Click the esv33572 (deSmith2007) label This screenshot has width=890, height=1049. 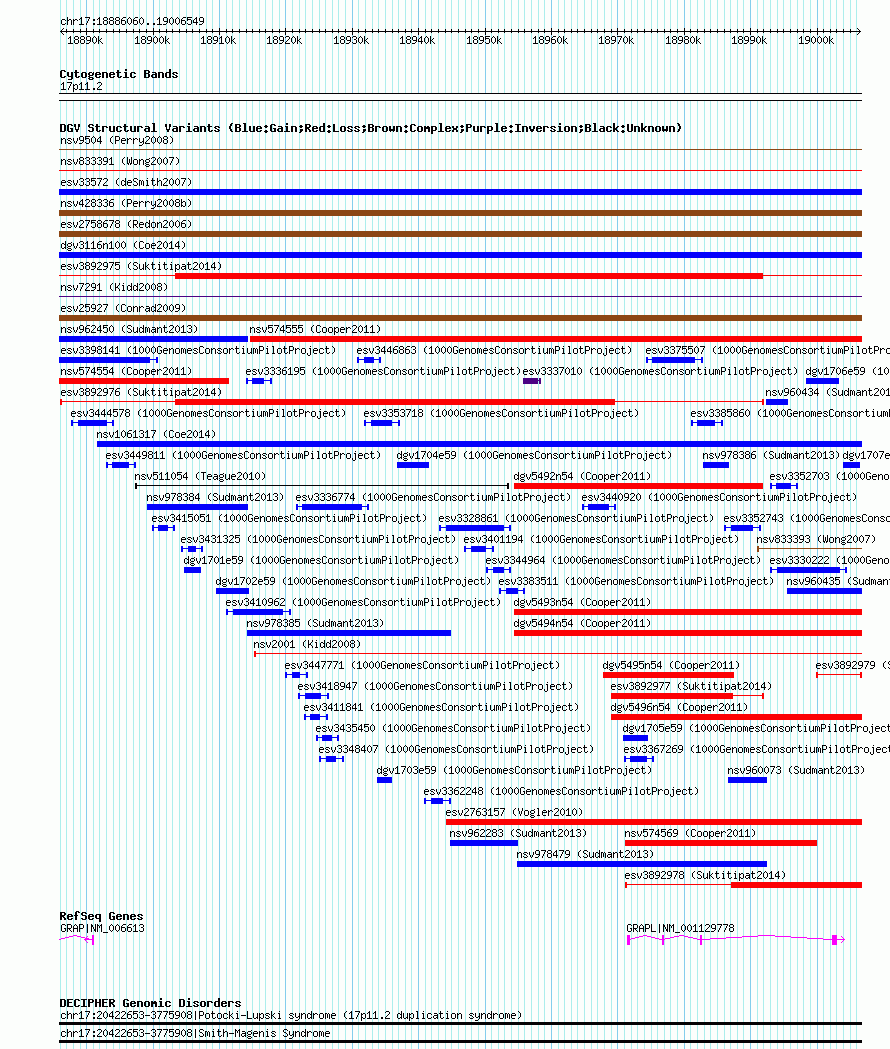coord(126,182)
